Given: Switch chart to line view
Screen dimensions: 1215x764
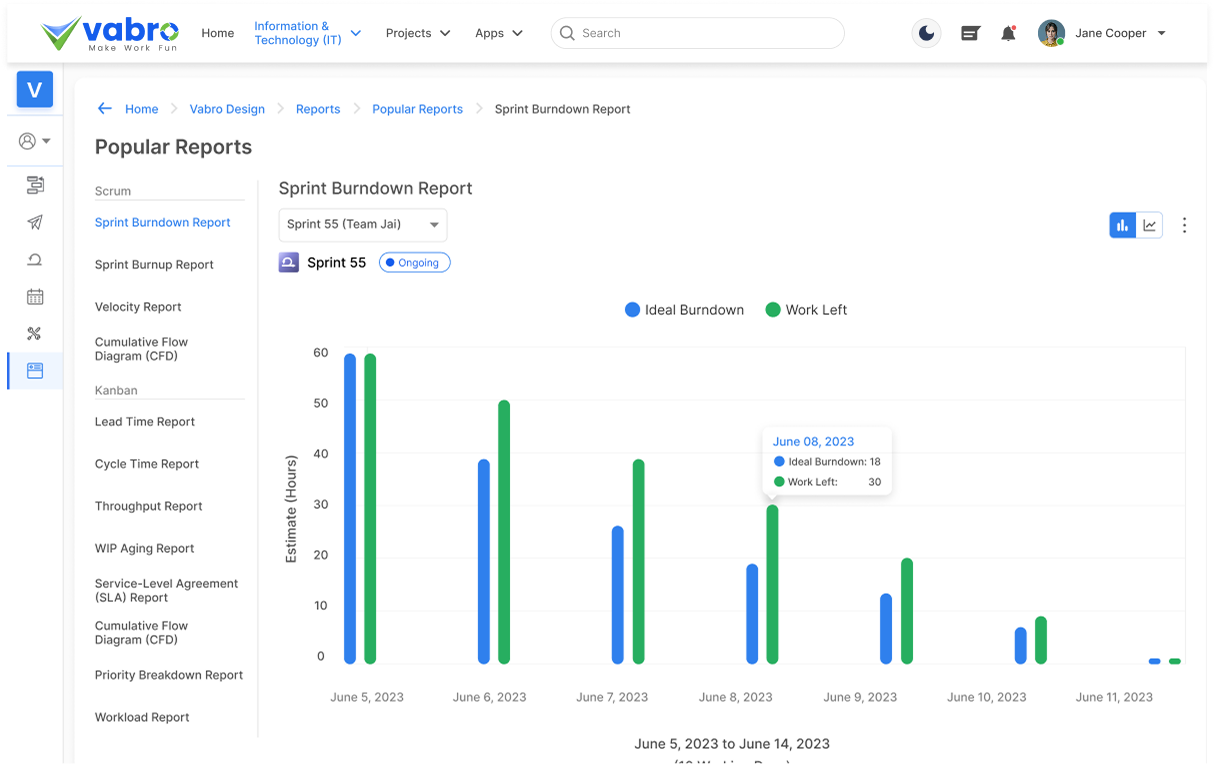Looking at the screenshot, I should pos(1148,225).
